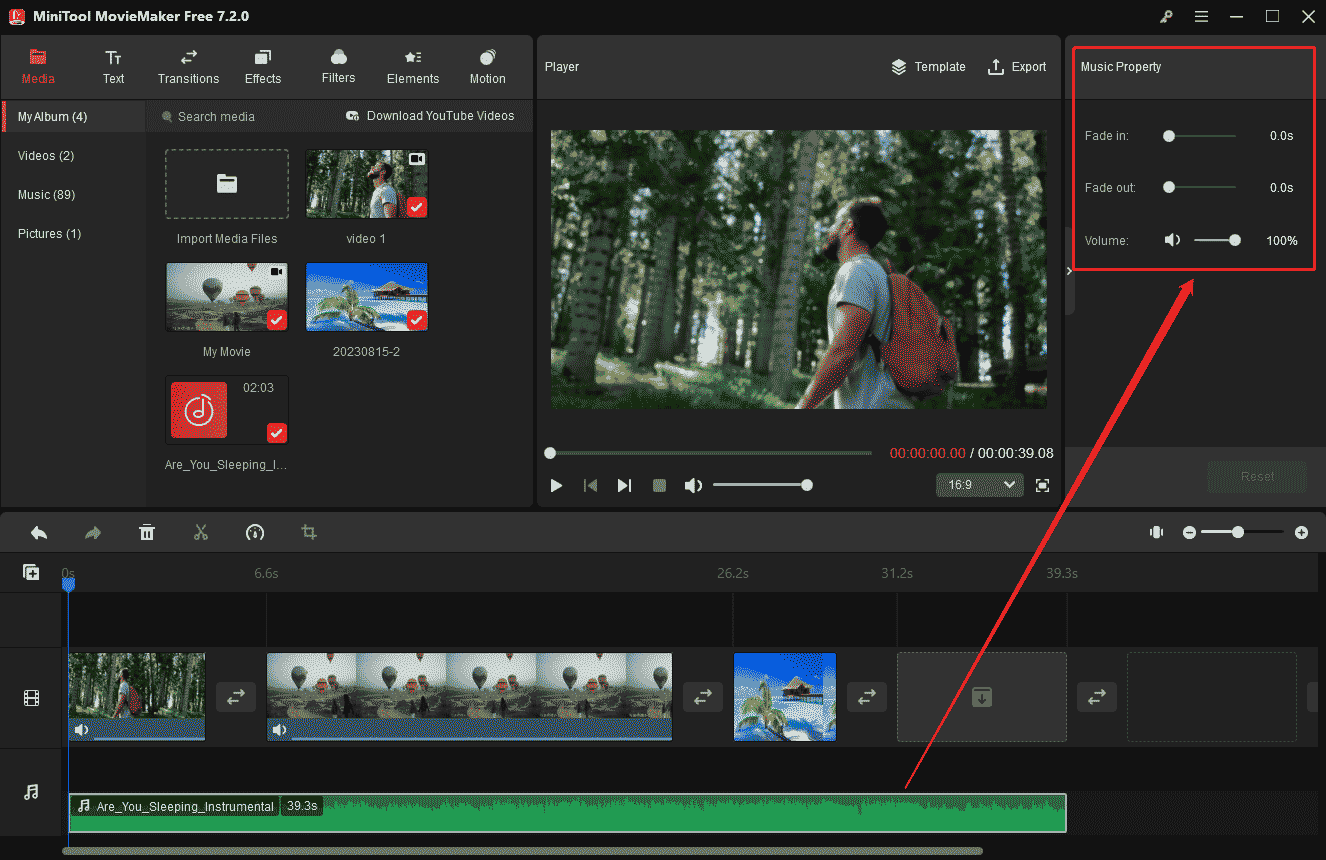Adjust the timeline zoom slider
The image size is (1326, 860).
click(x=1243, y=533)
